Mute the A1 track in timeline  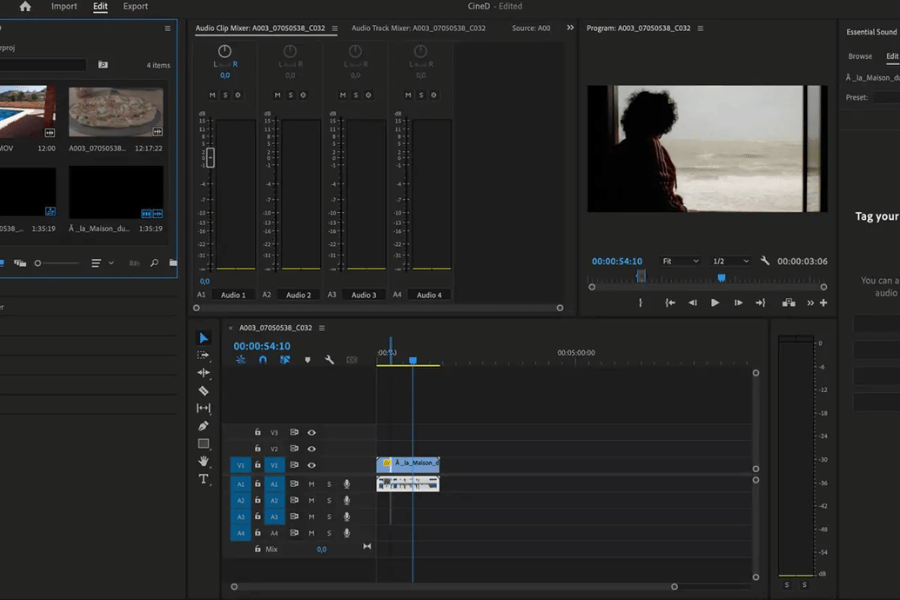[x=311, y=484]
